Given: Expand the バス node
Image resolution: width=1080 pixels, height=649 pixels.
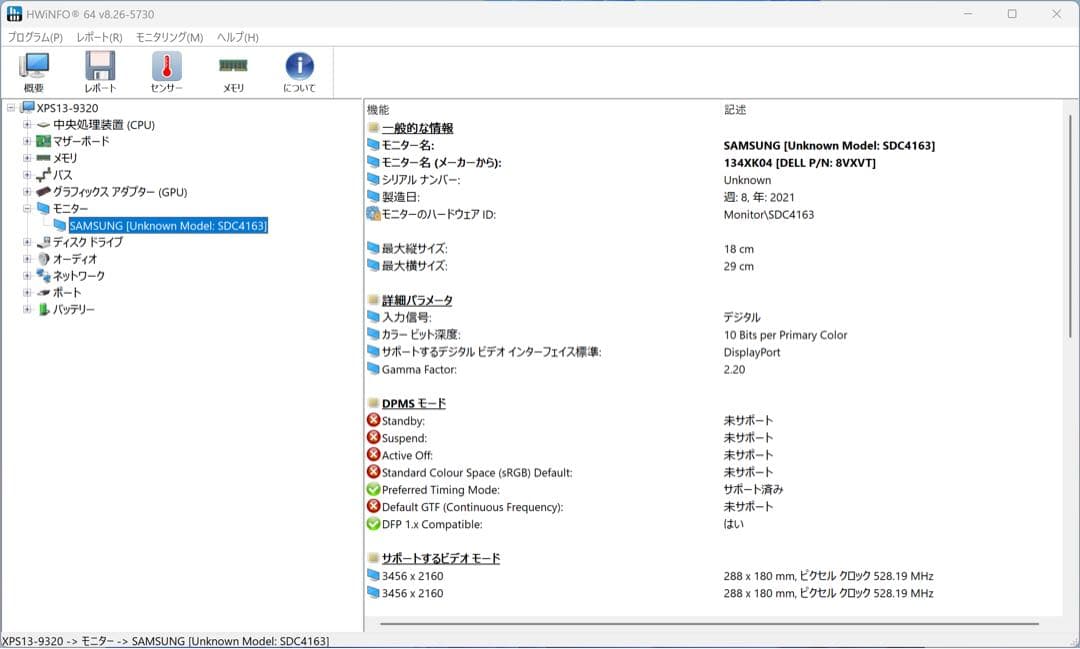Looking at the screenshot, I should tap(26, 174).
